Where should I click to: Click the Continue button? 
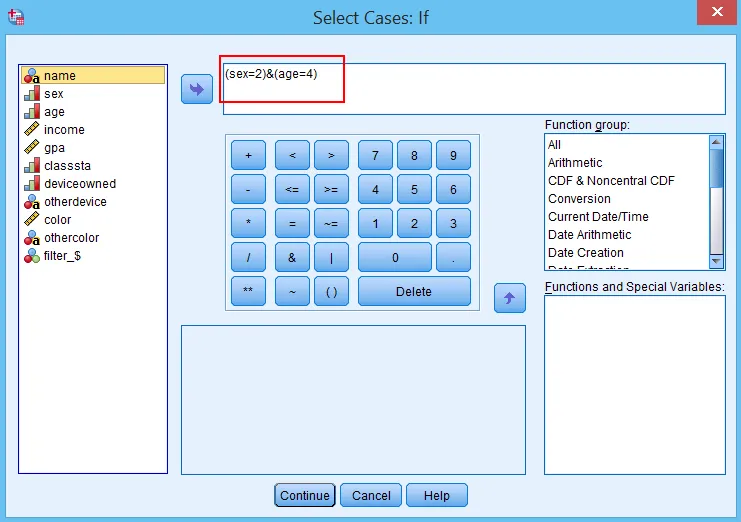pos(305,495)
